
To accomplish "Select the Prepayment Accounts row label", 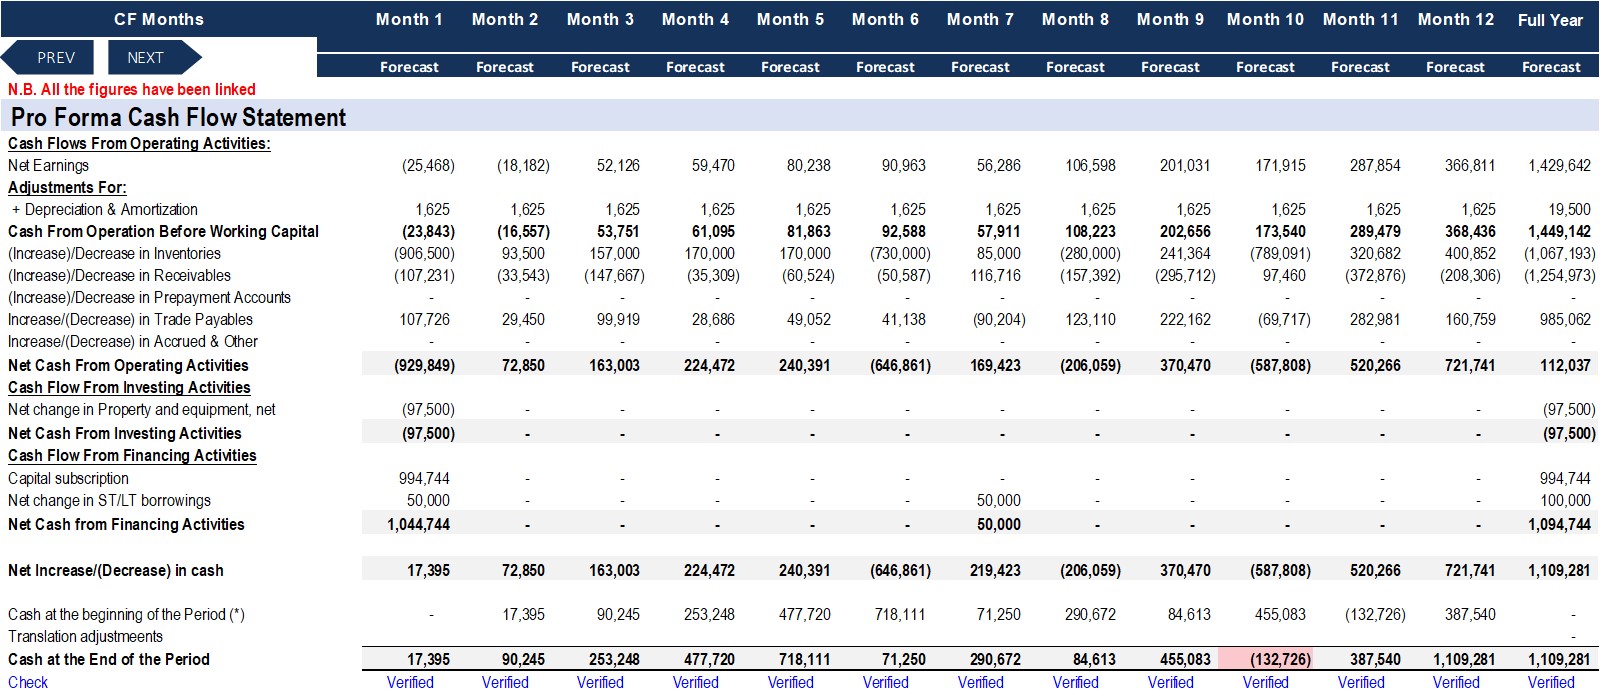I will [x=149, y=297].
